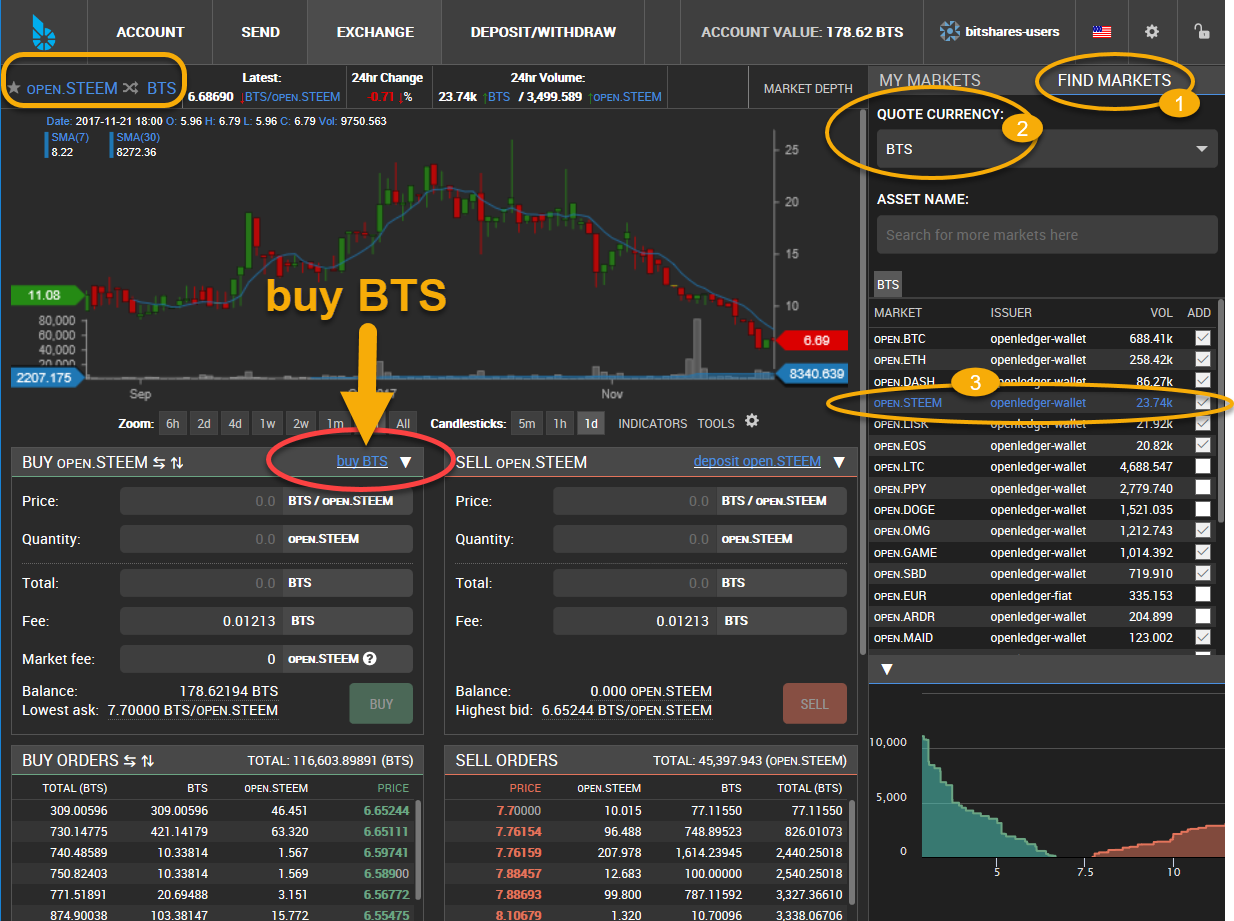
Task: Click the horizontal swap icon beside BUY ORDERS
Action: 129,761
